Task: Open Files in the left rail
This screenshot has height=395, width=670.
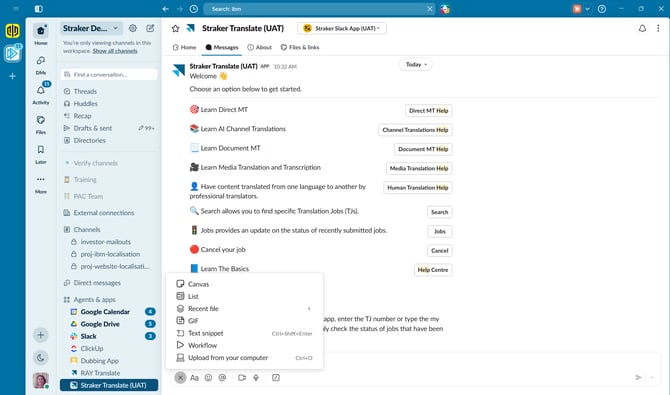Action: [41, 124]
